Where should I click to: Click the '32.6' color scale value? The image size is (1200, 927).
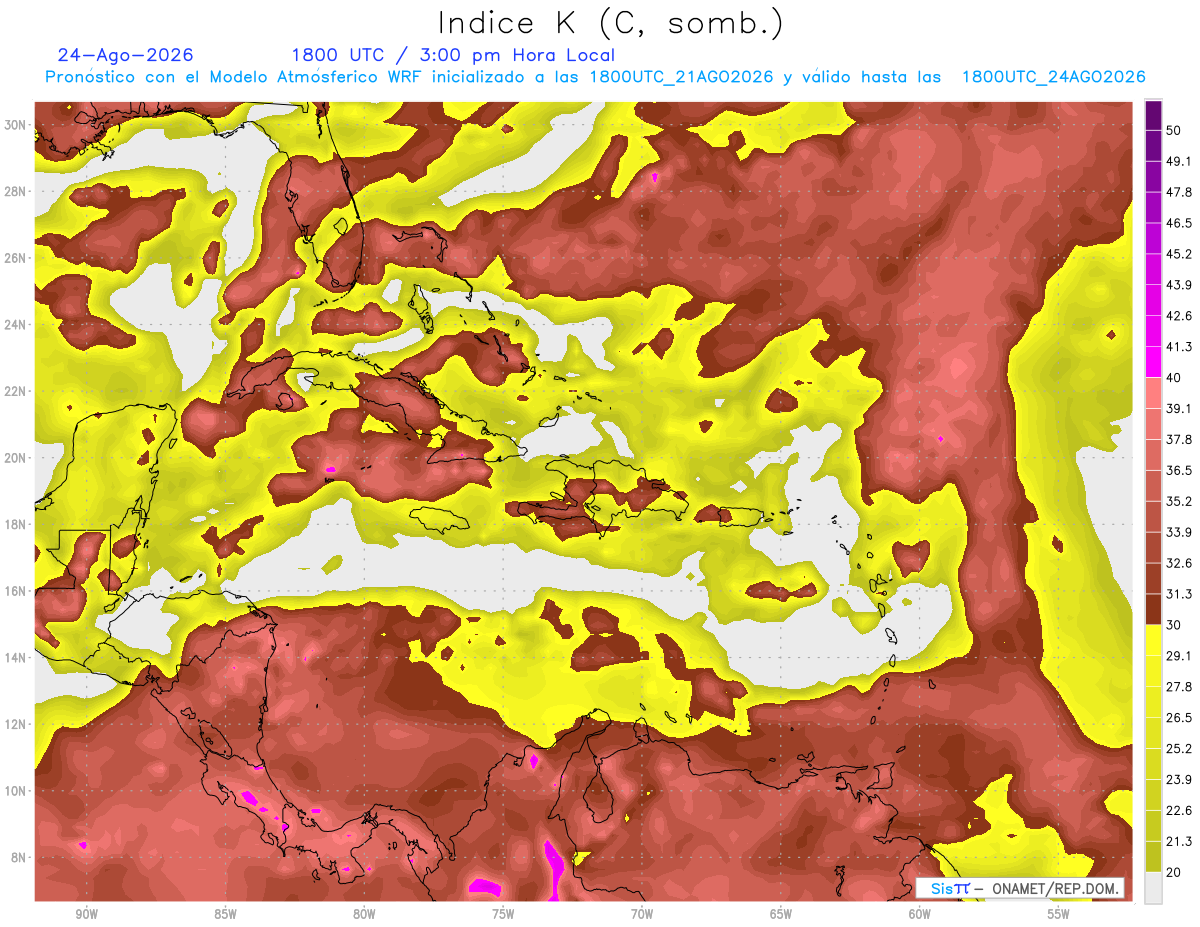[x=1179, y=563]
